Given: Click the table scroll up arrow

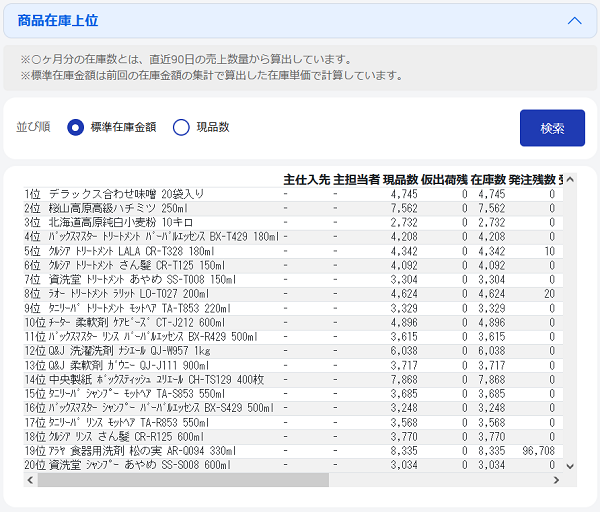Looking at the screenshot, I should 570,179.
